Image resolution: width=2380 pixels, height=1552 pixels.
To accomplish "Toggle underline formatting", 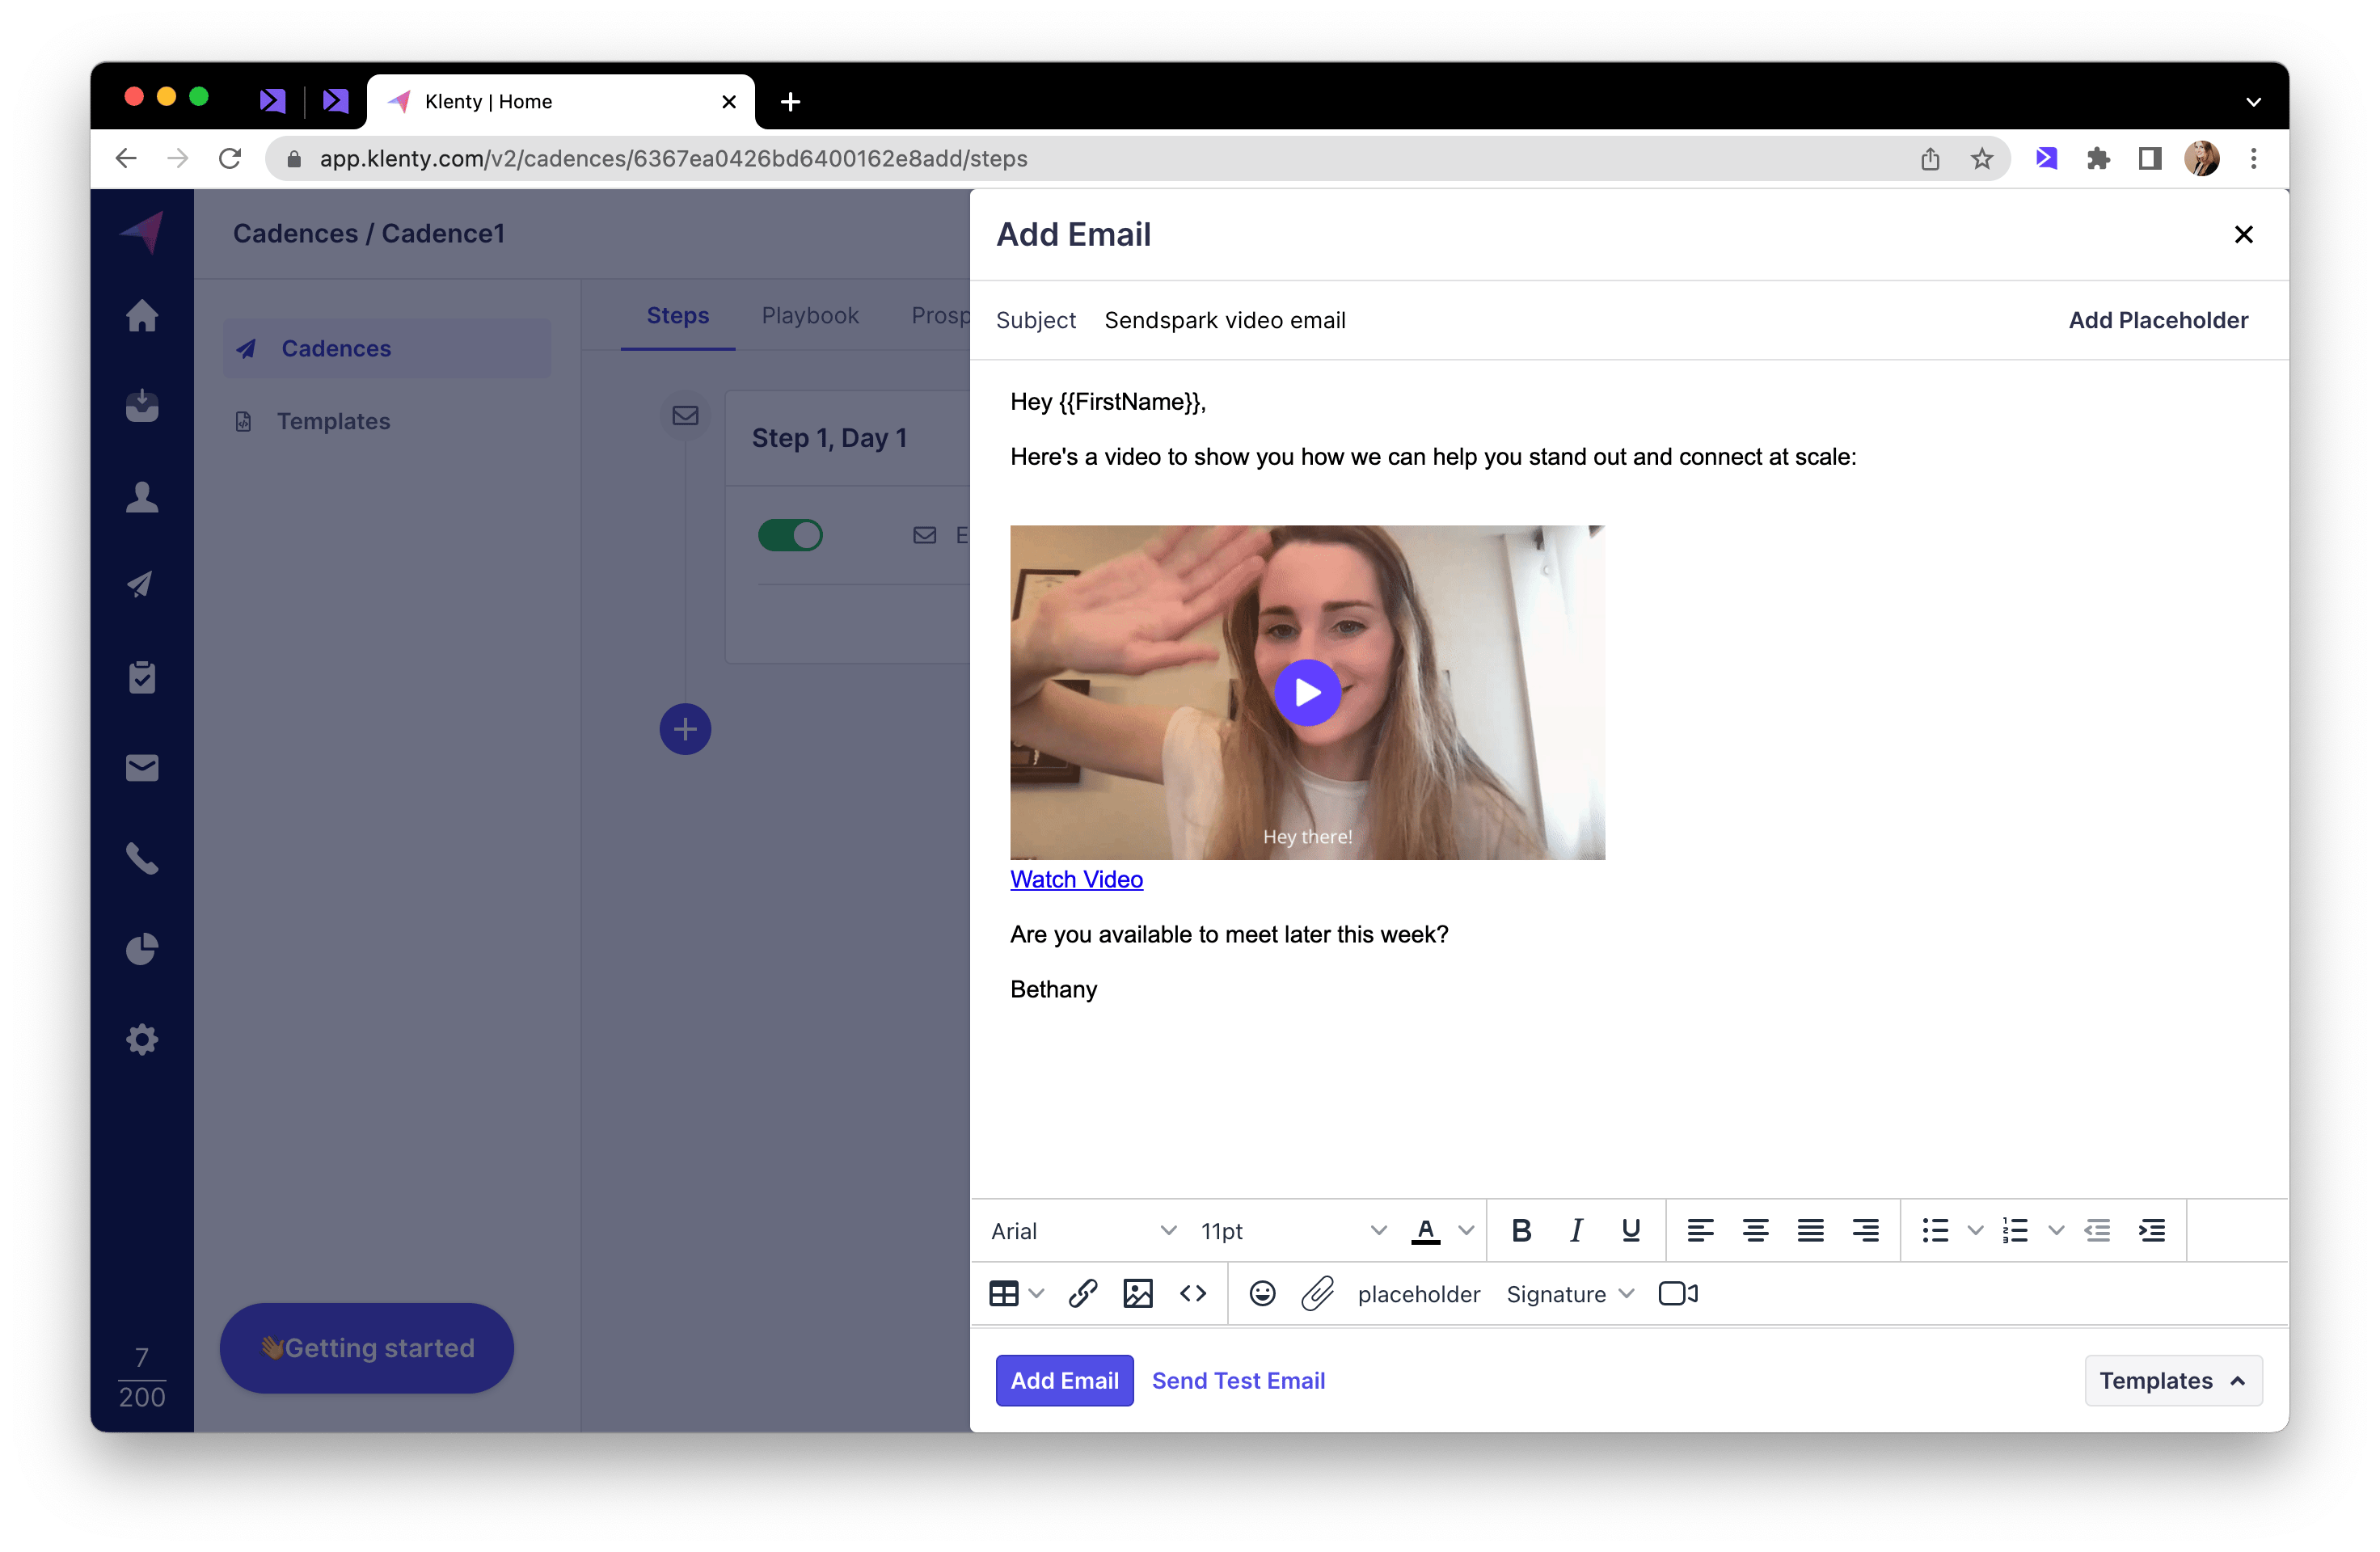I will (1631, 1231).
